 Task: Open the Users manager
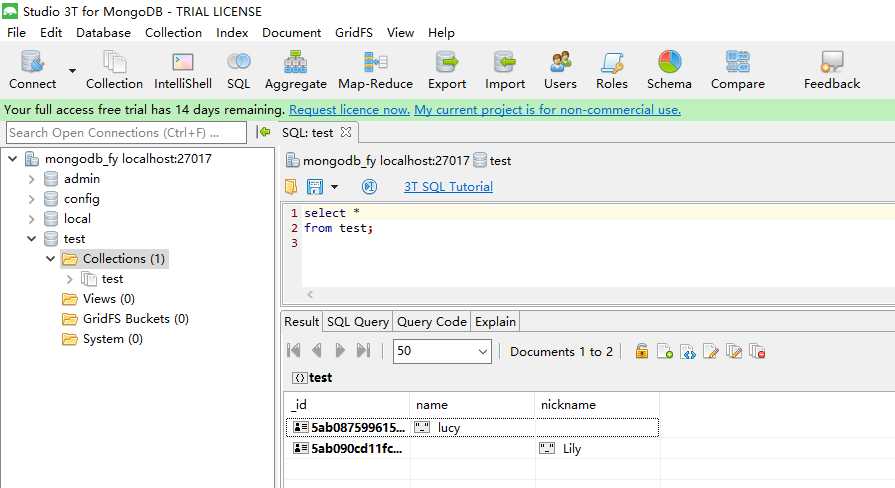pos(560,70)
